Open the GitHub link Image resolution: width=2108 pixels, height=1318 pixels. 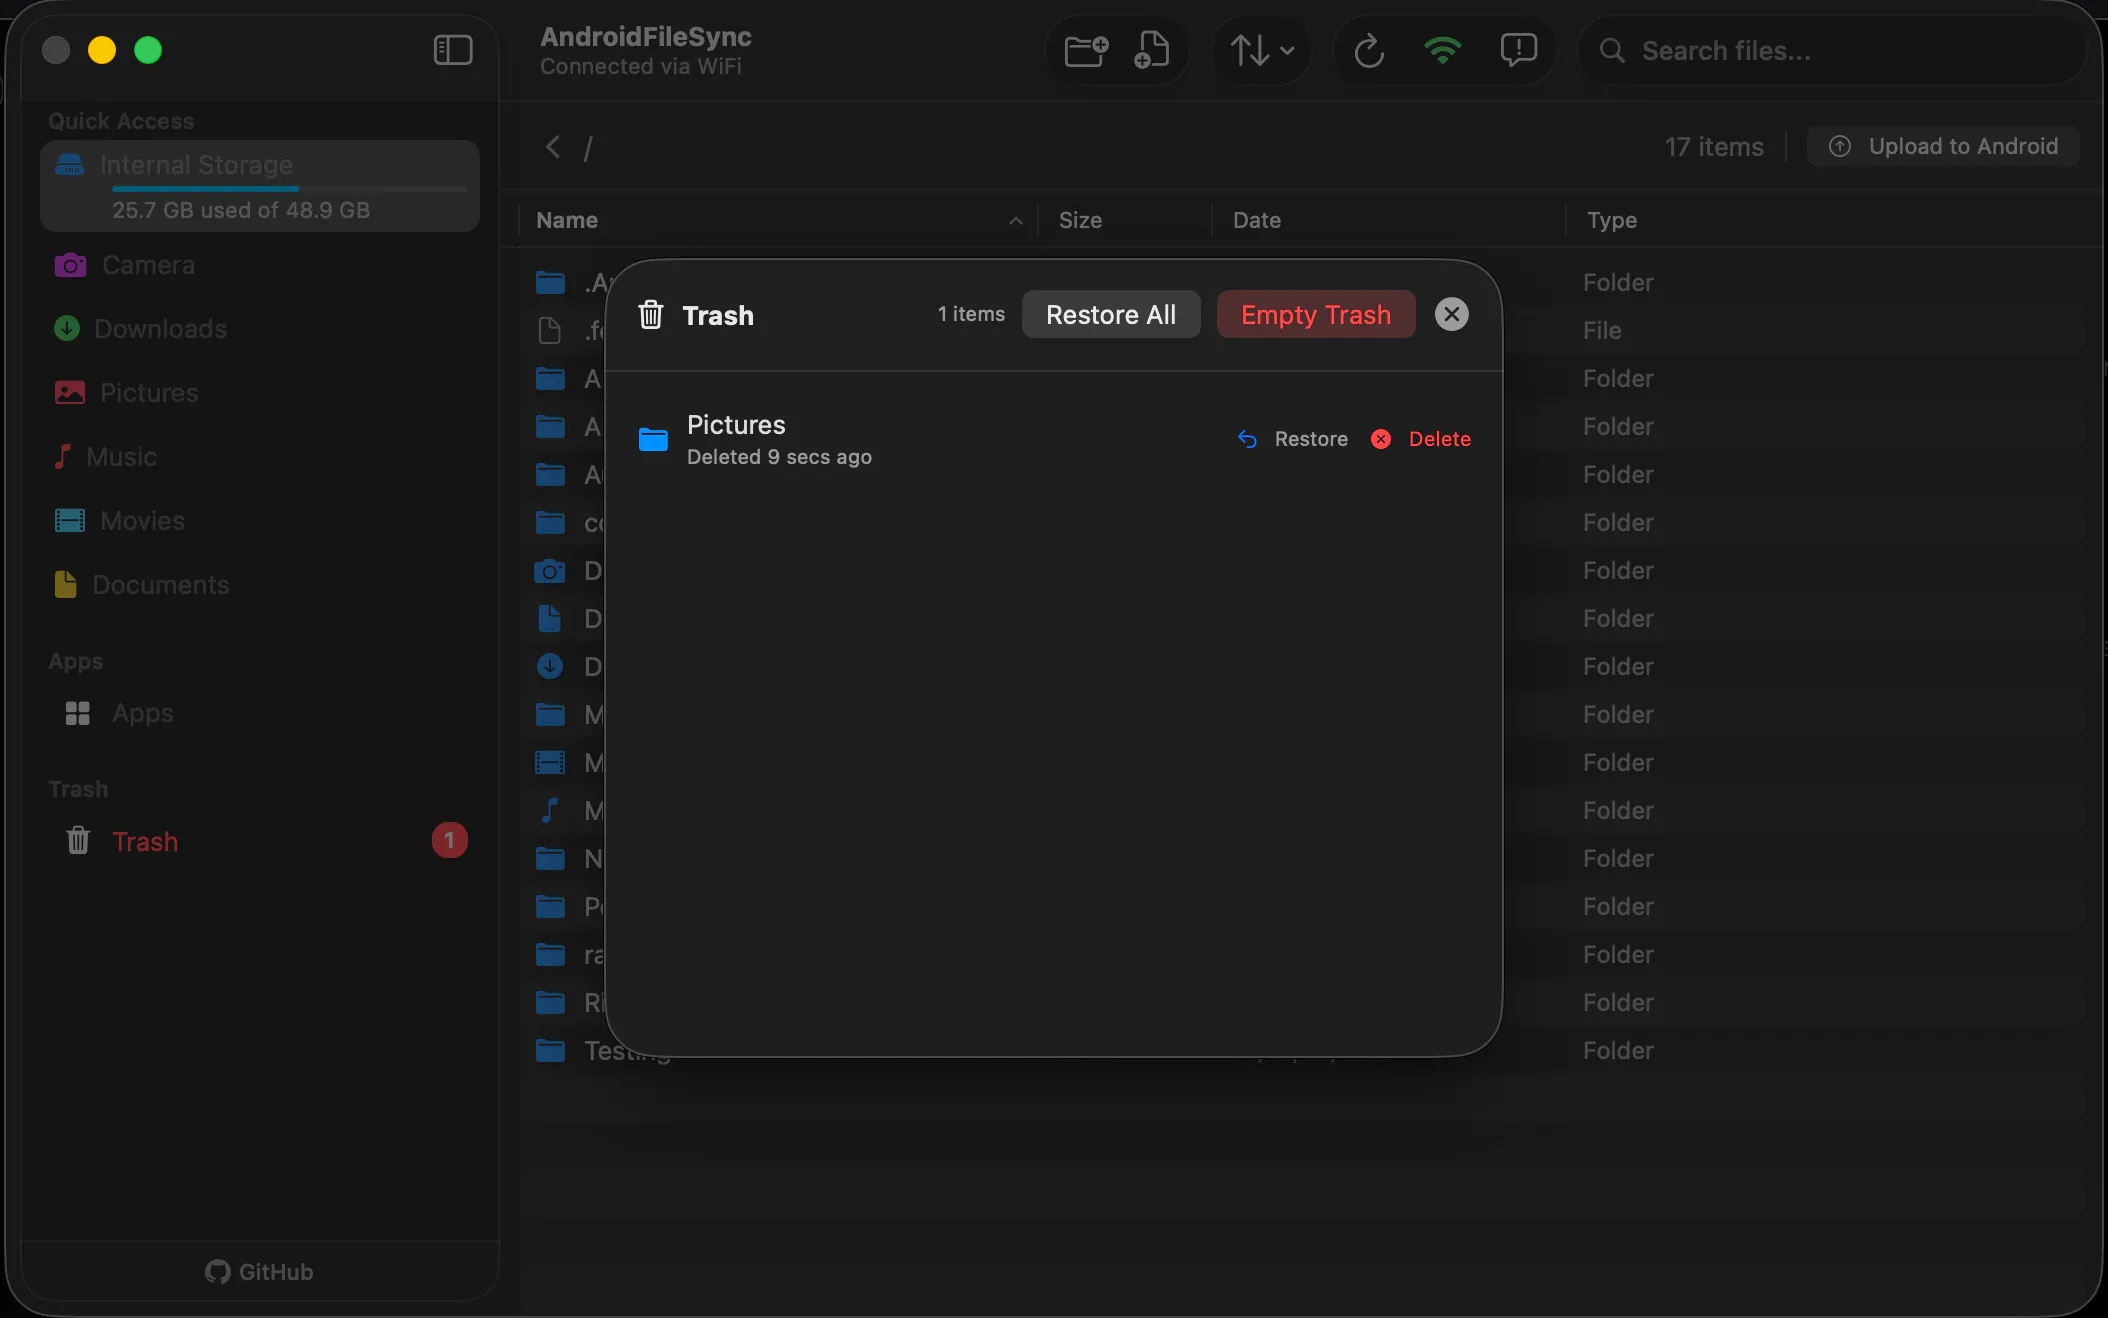pos(260,1271)
